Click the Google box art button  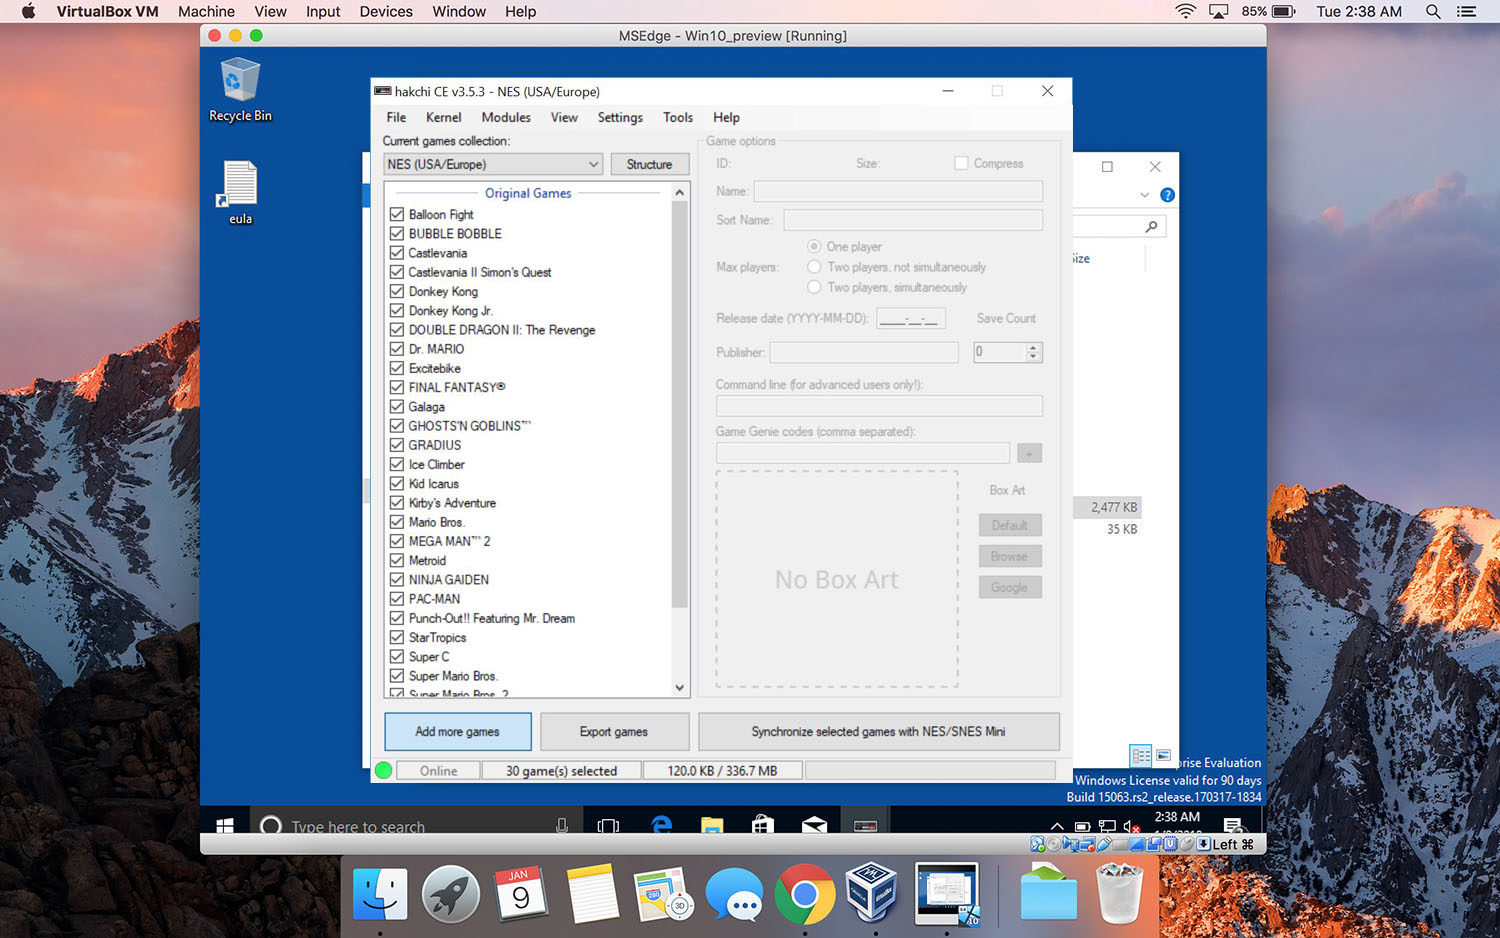coord(1009,587)
